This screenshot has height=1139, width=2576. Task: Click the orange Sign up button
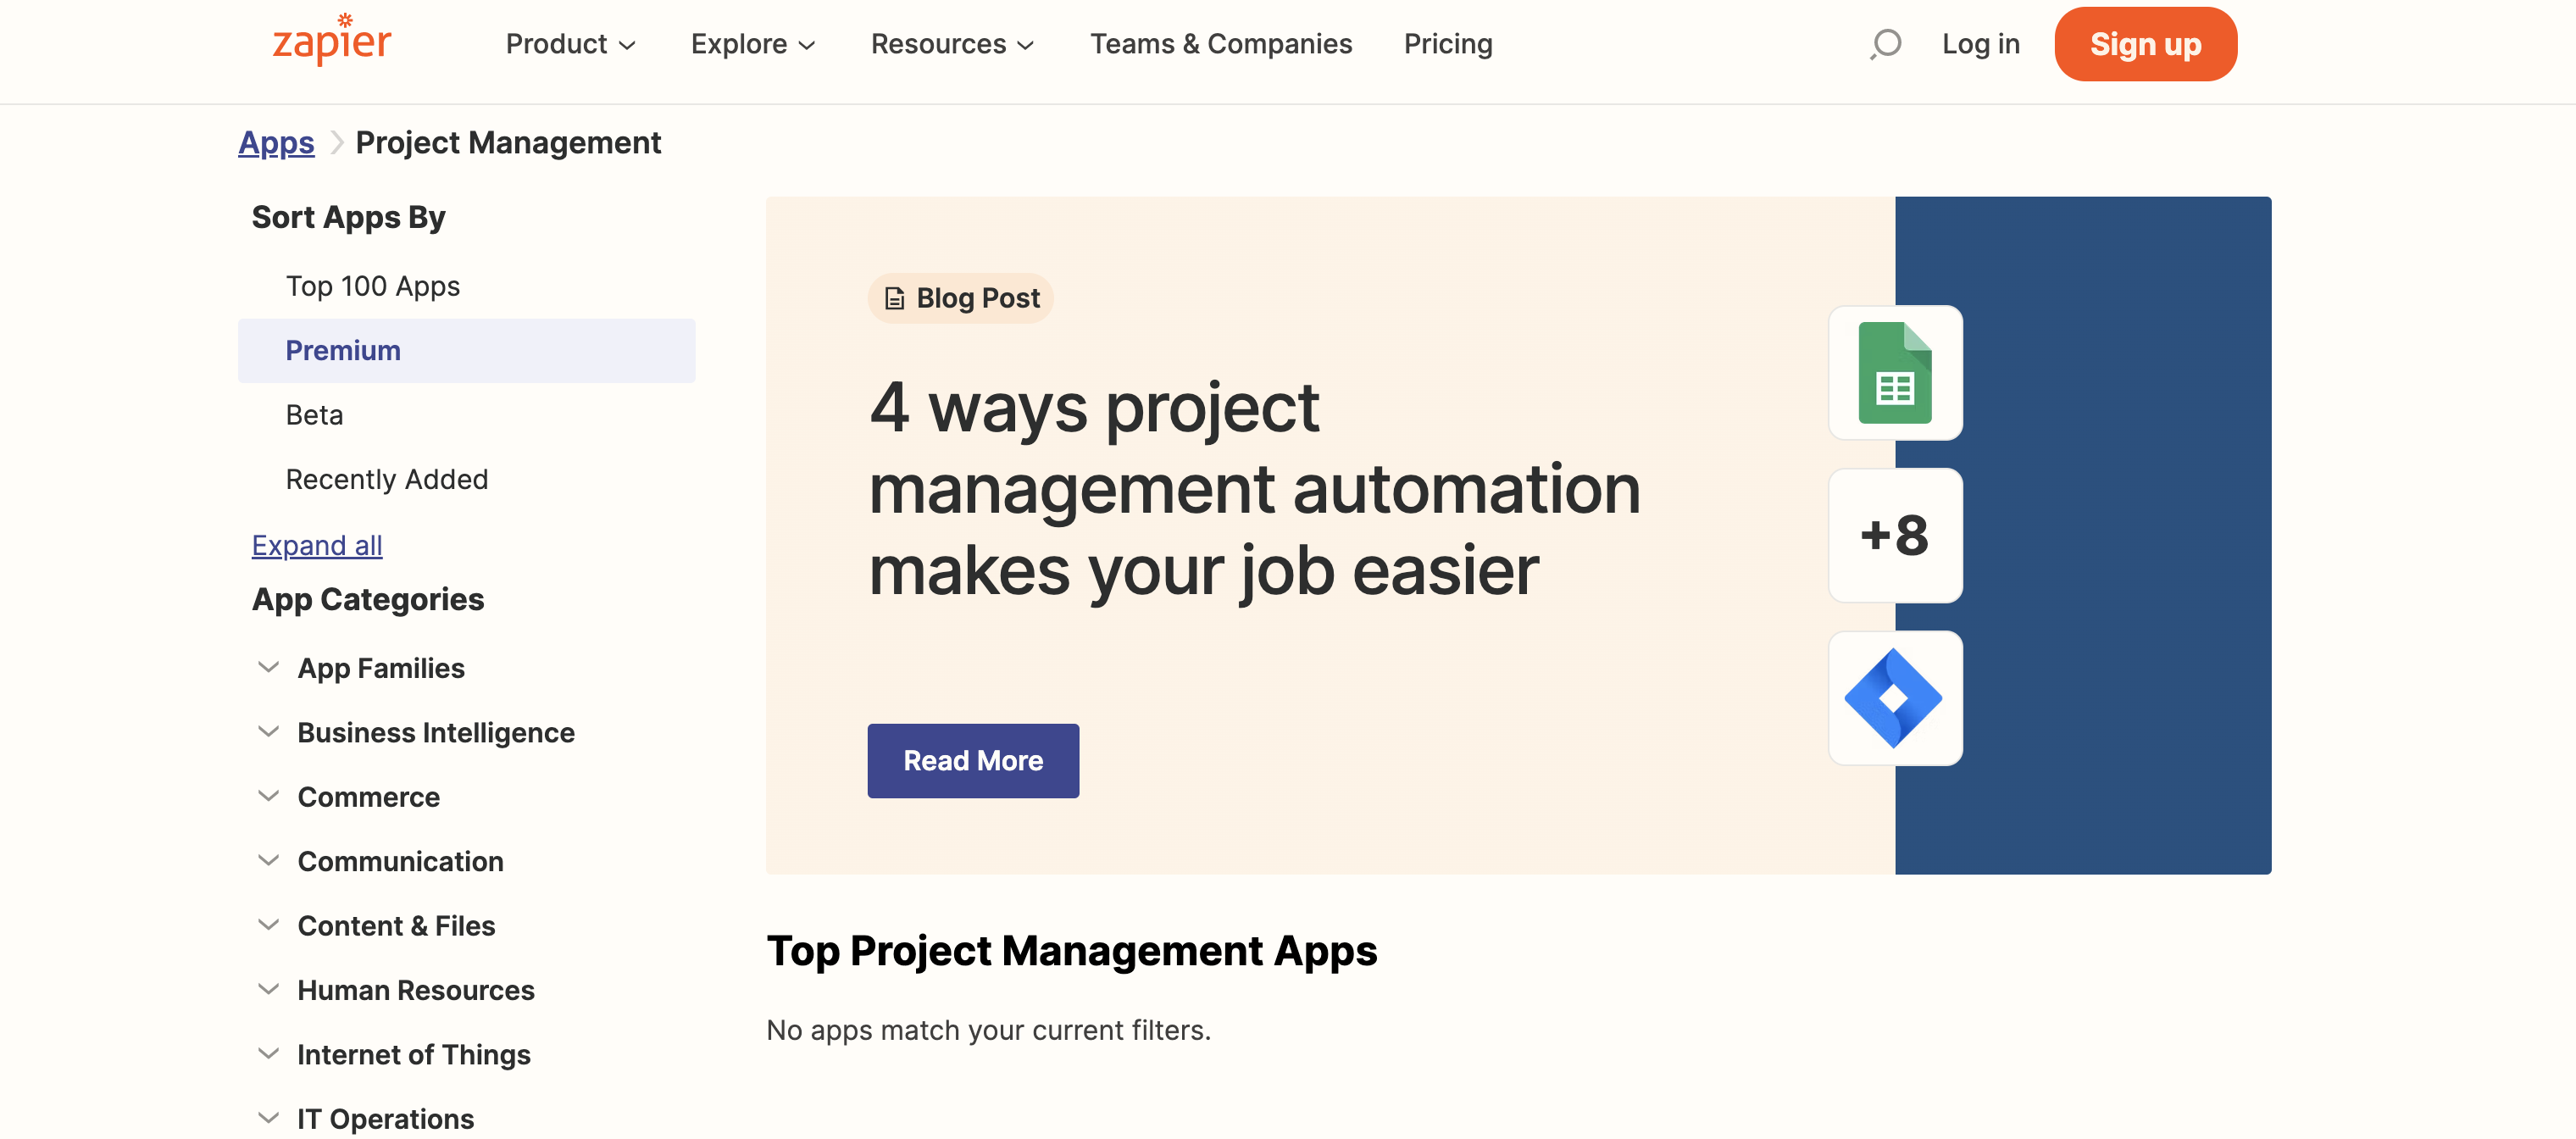click(x=2144, y=44)
